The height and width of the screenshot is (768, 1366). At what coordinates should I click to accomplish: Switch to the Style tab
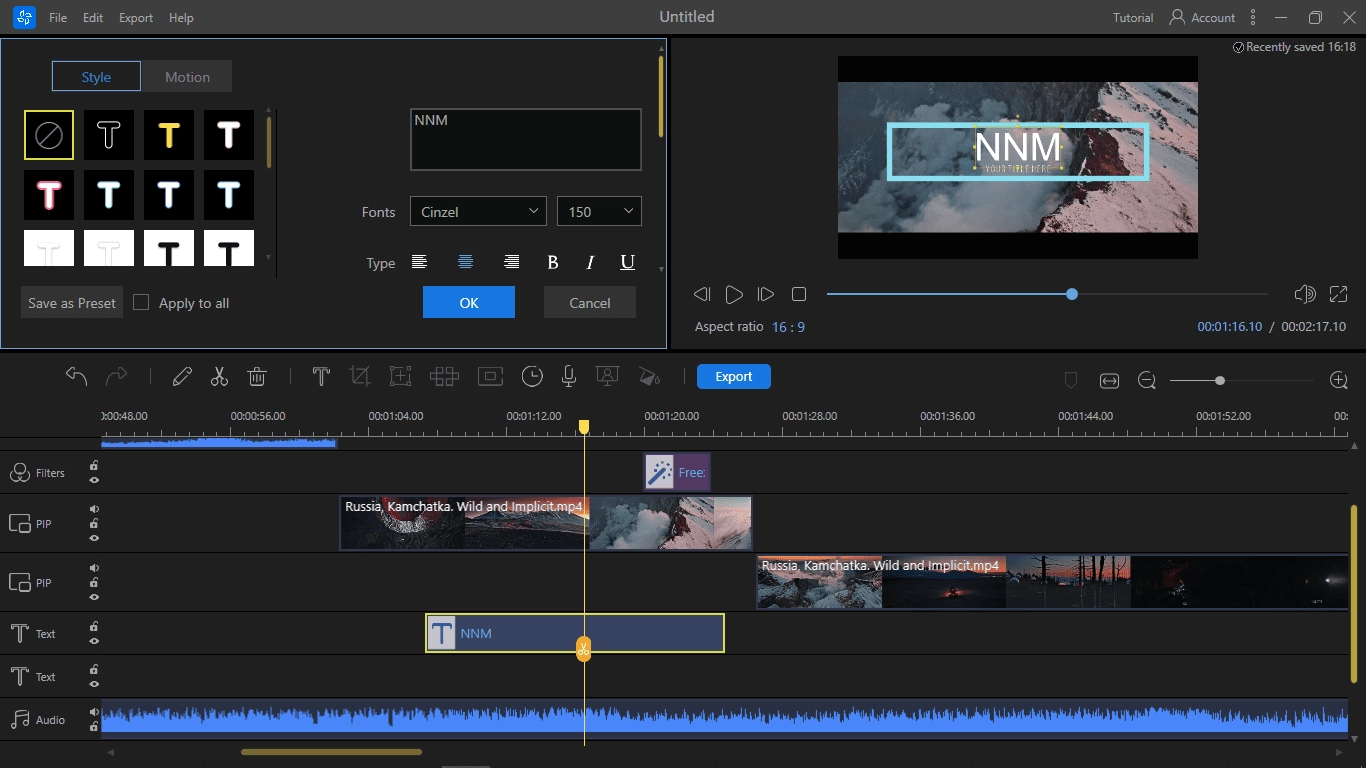(96, 77)
